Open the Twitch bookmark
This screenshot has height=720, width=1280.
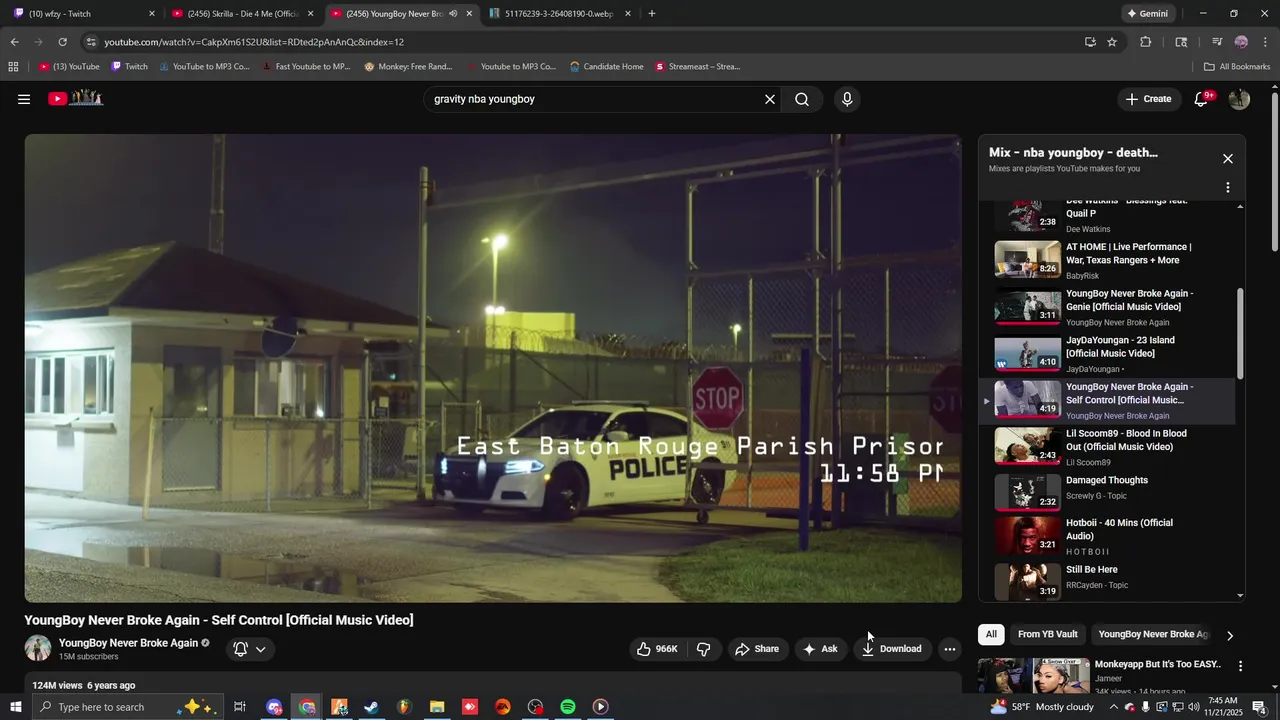129,67
